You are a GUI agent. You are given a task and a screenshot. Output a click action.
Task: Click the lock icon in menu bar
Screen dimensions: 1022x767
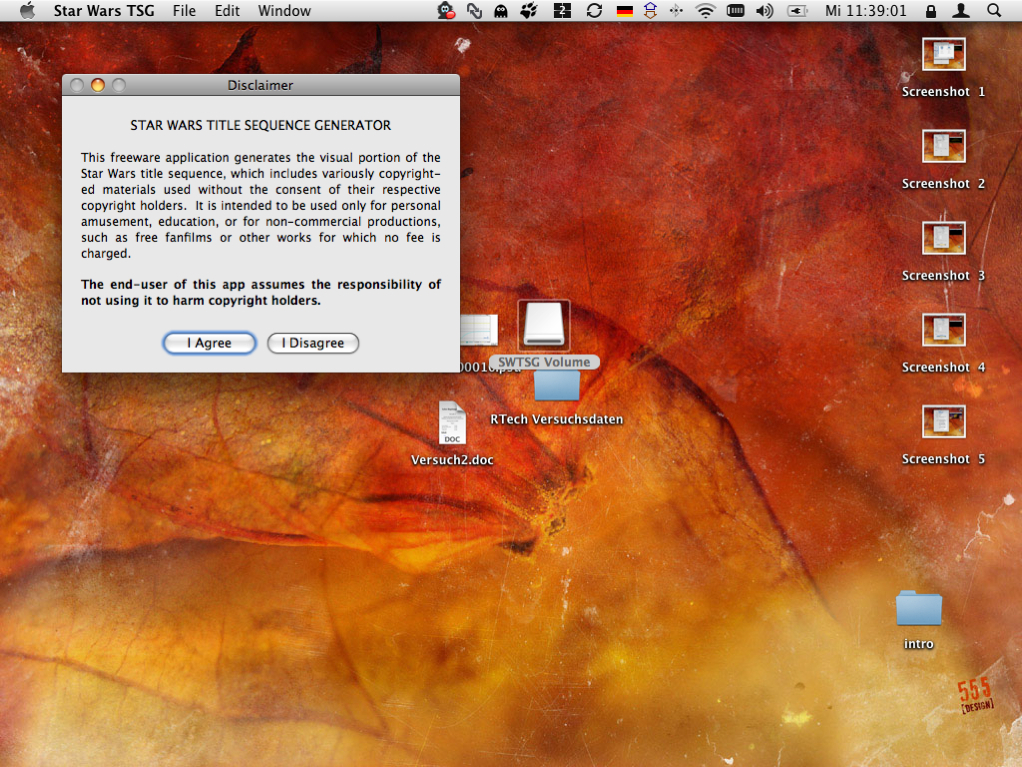(x=931, y=10)
